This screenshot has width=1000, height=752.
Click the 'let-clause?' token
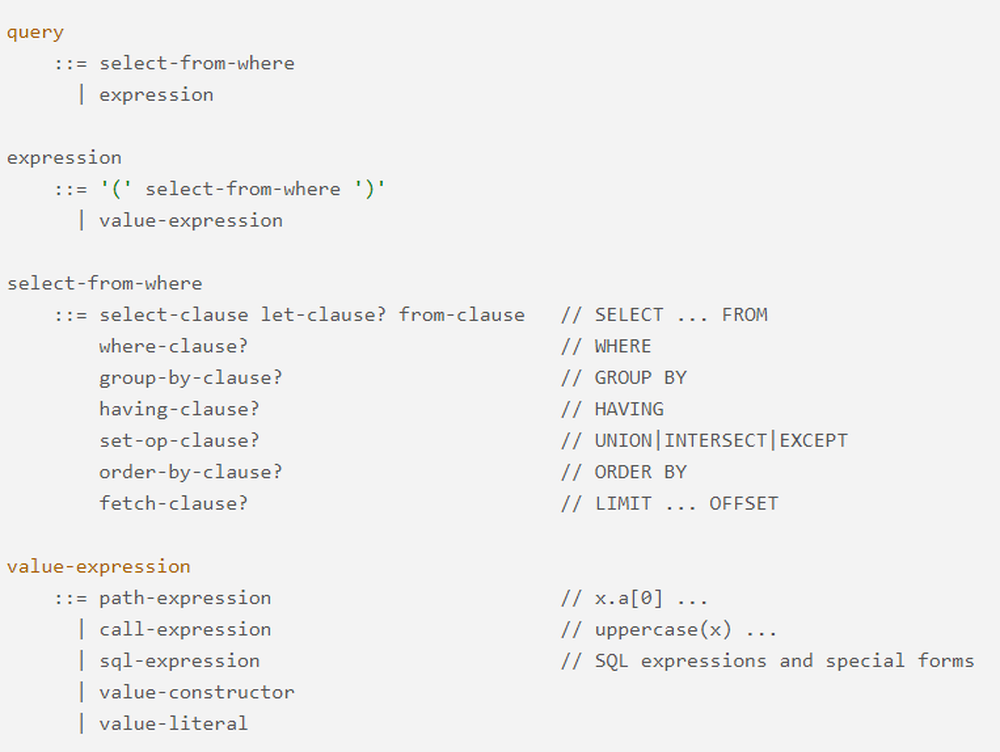323,315
